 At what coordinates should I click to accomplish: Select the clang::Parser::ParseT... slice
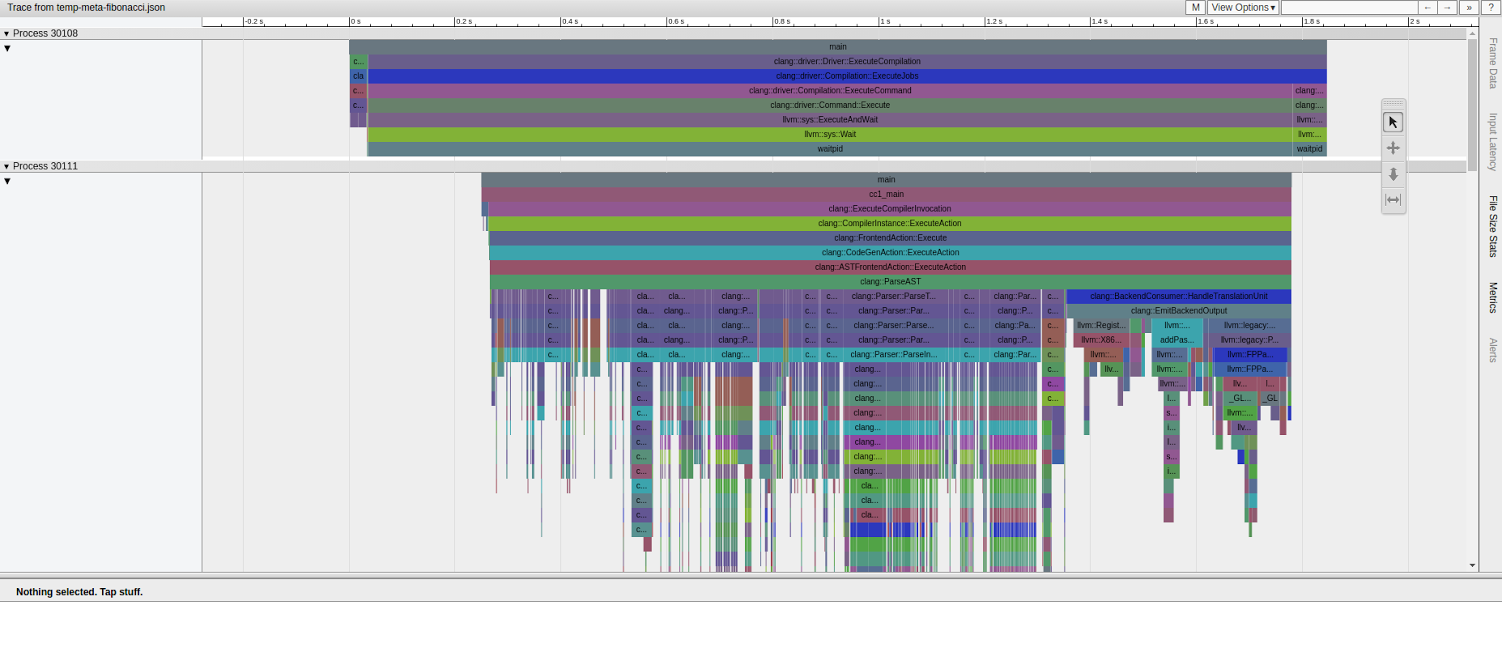point(894,296)
